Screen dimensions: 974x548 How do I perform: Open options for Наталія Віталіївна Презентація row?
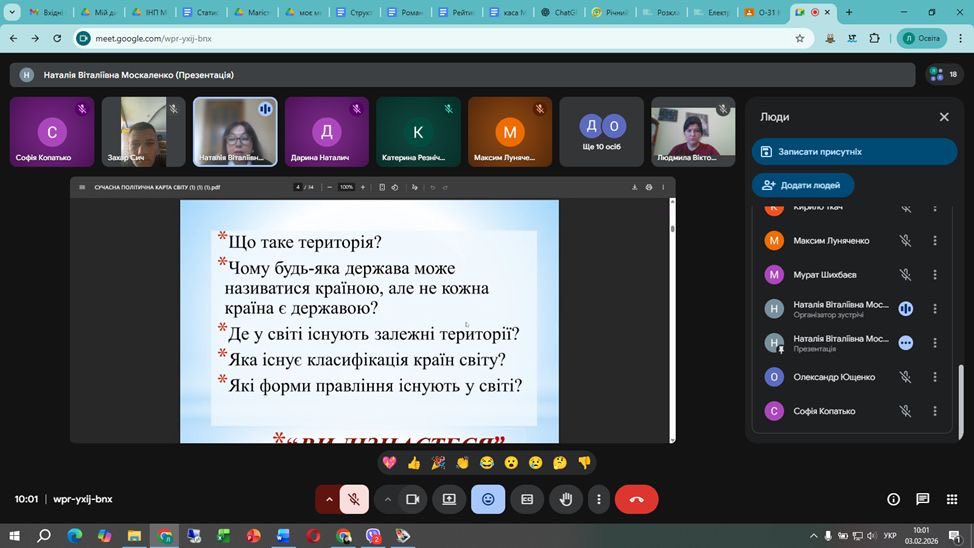coord(935,343)
